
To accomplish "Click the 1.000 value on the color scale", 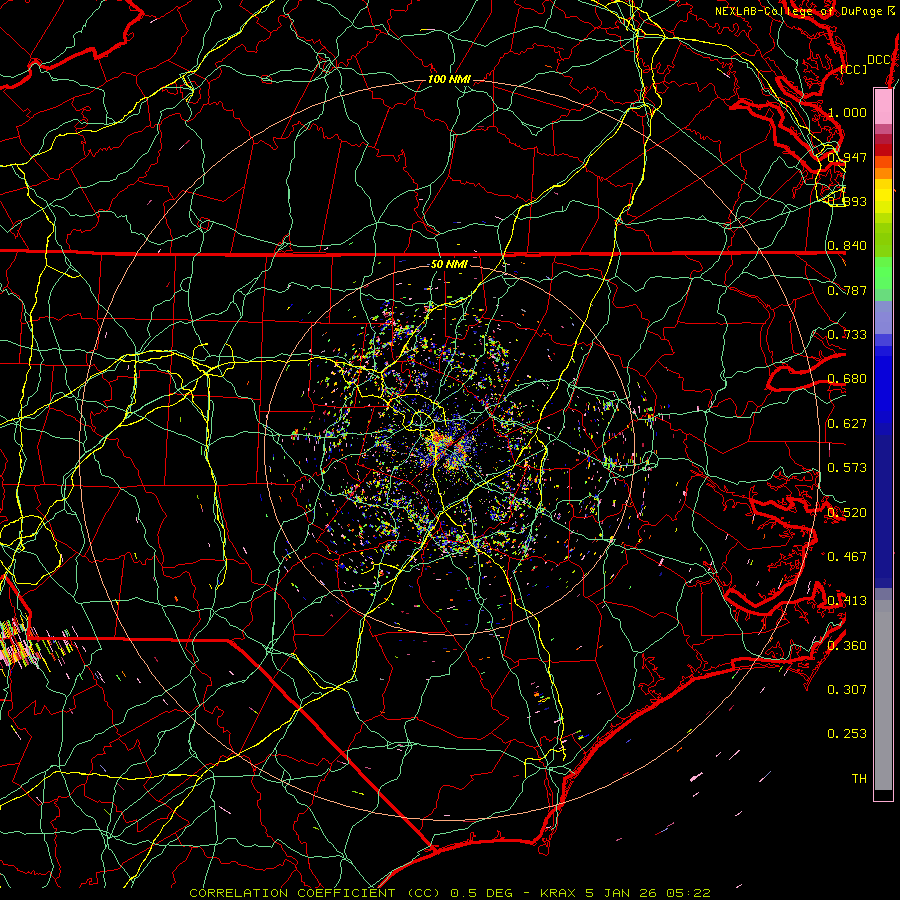I will point(847,112).
